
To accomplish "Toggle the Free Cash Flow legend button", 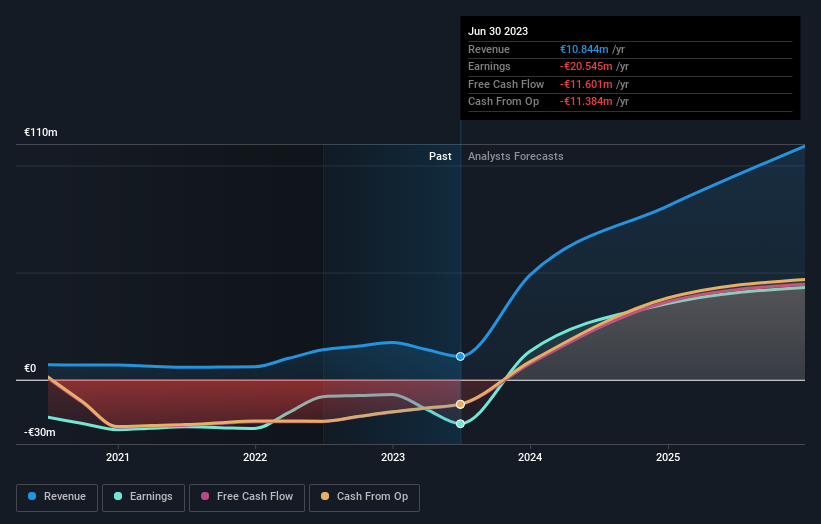I will [x=247, y=497].
